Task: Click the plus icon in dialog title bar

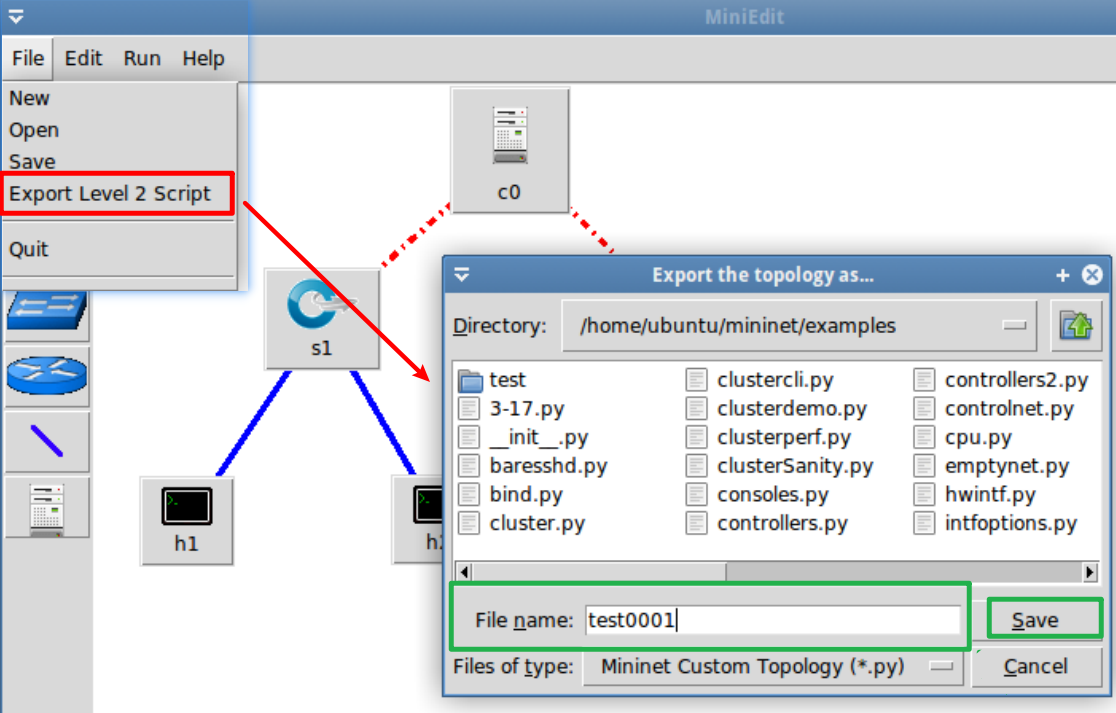Action: click(x=1063, y=275)
